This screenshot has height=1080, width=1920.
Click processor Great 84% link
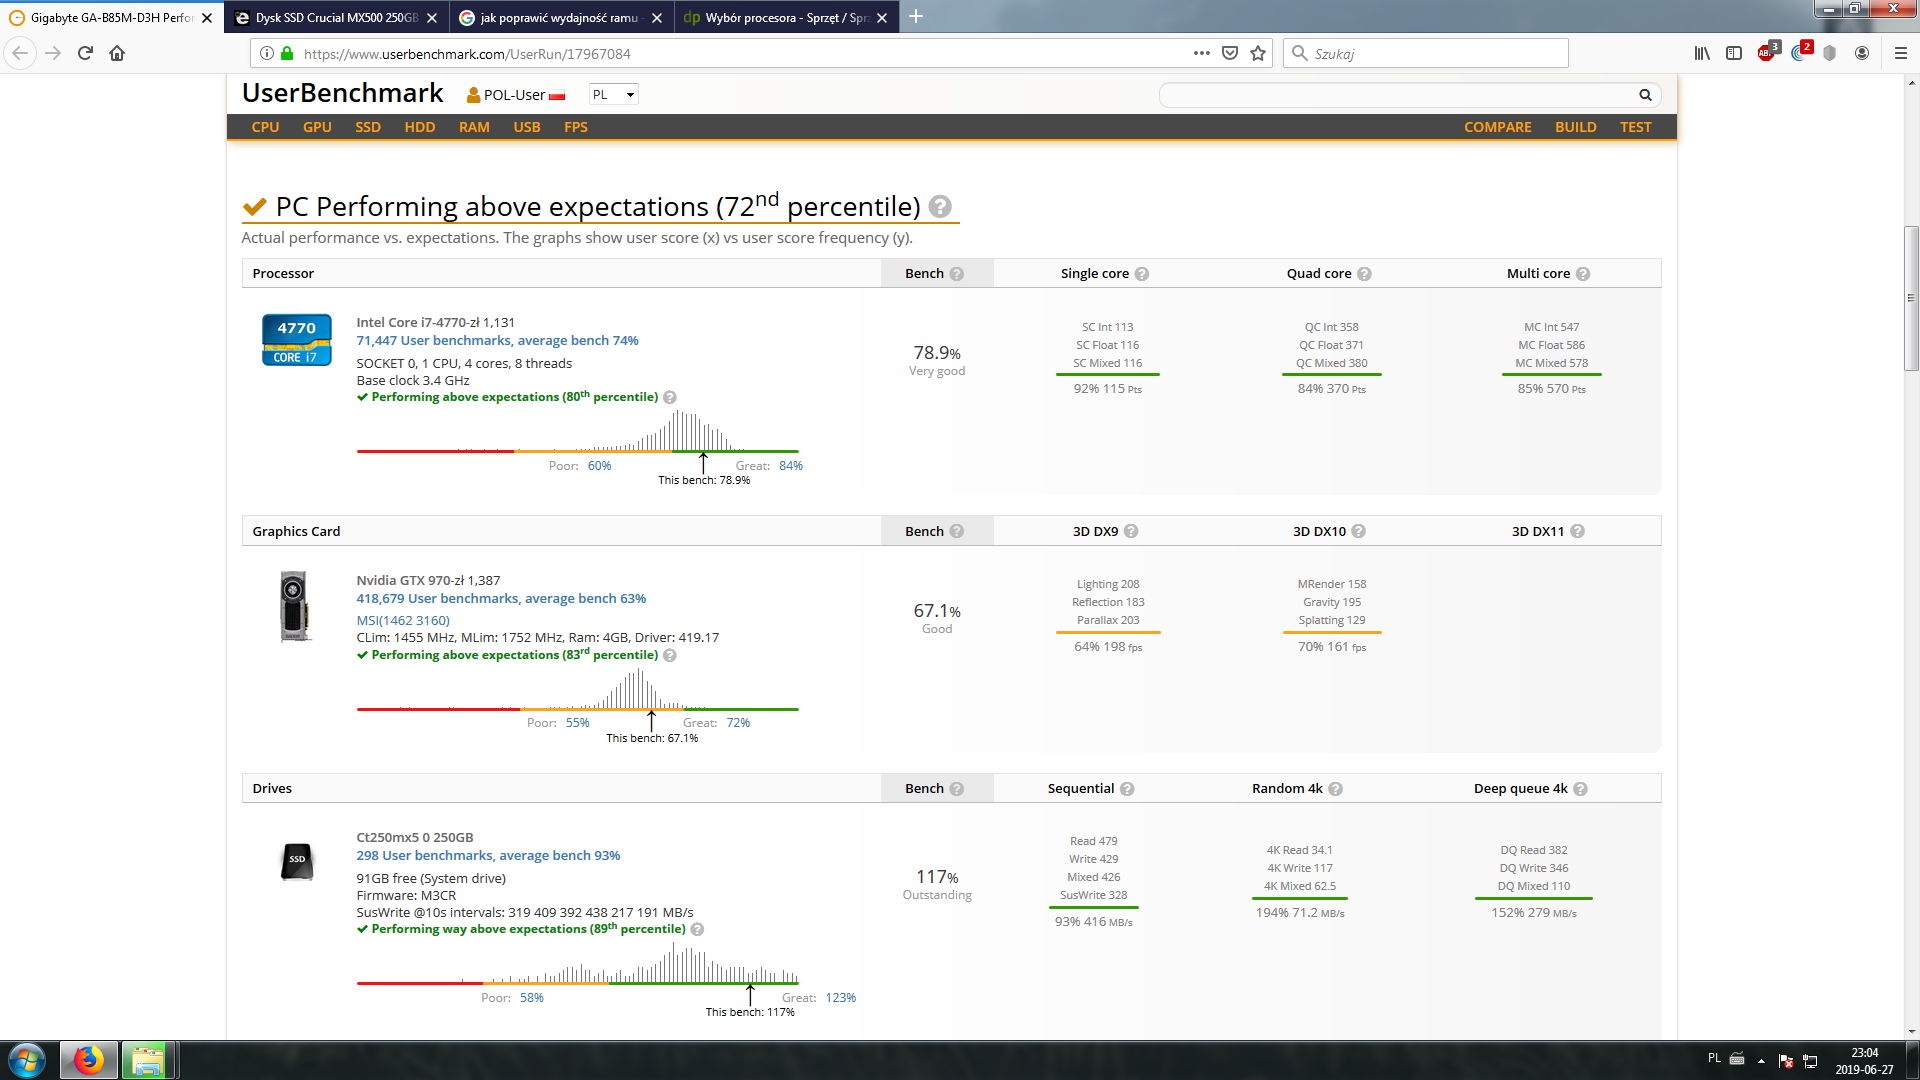(790, 466)
